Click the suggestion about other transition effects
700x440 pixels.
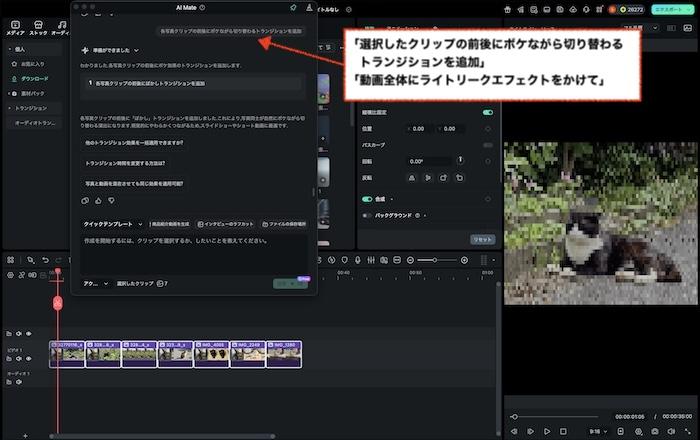click(134, 143)
